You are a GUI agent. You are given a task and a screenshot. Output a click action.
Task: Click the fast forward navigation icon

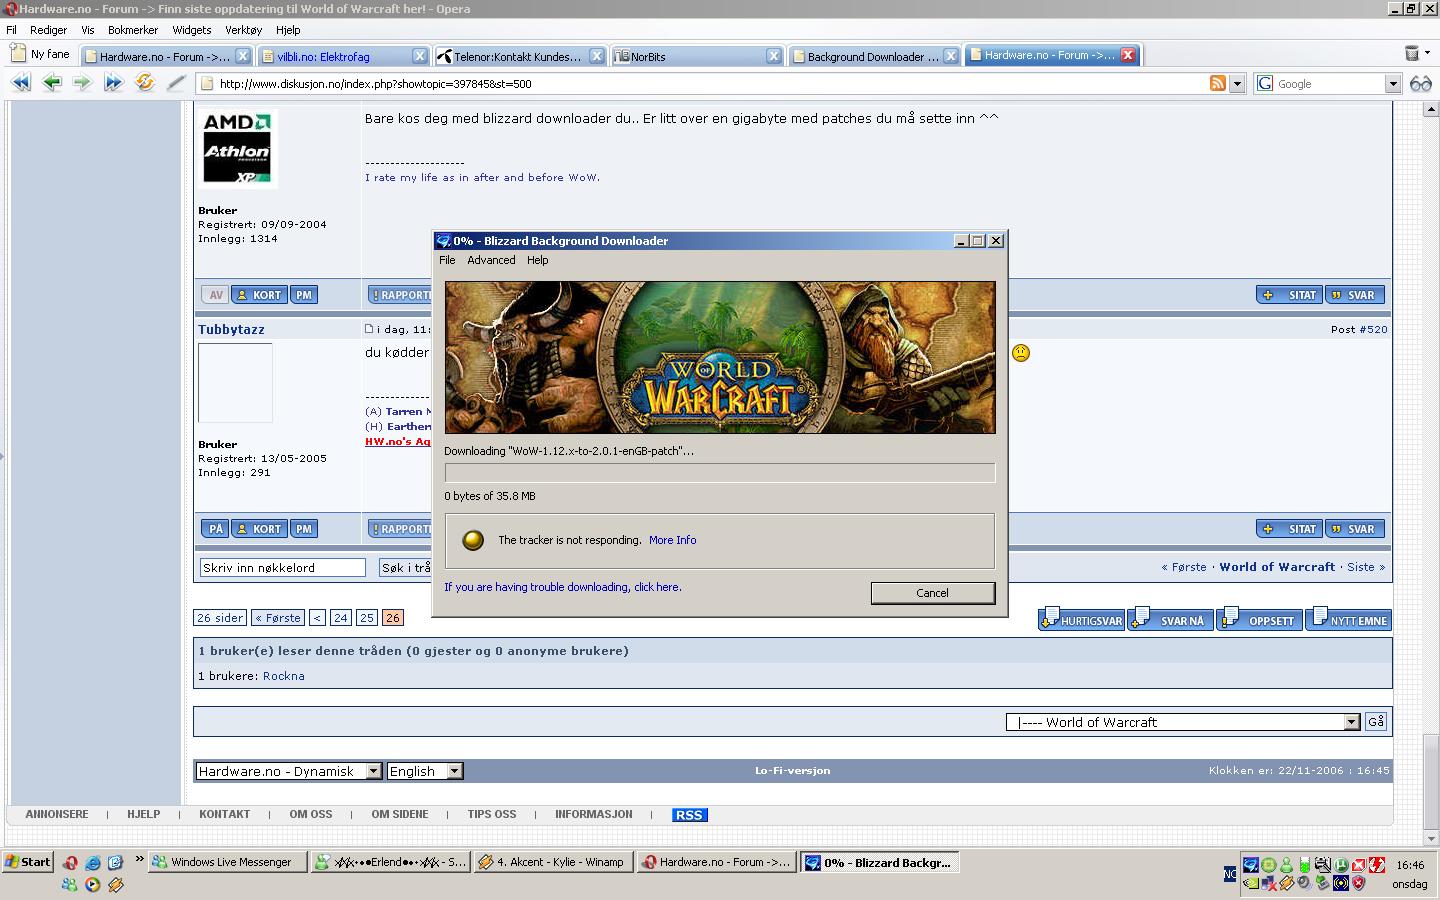(114, 83)
